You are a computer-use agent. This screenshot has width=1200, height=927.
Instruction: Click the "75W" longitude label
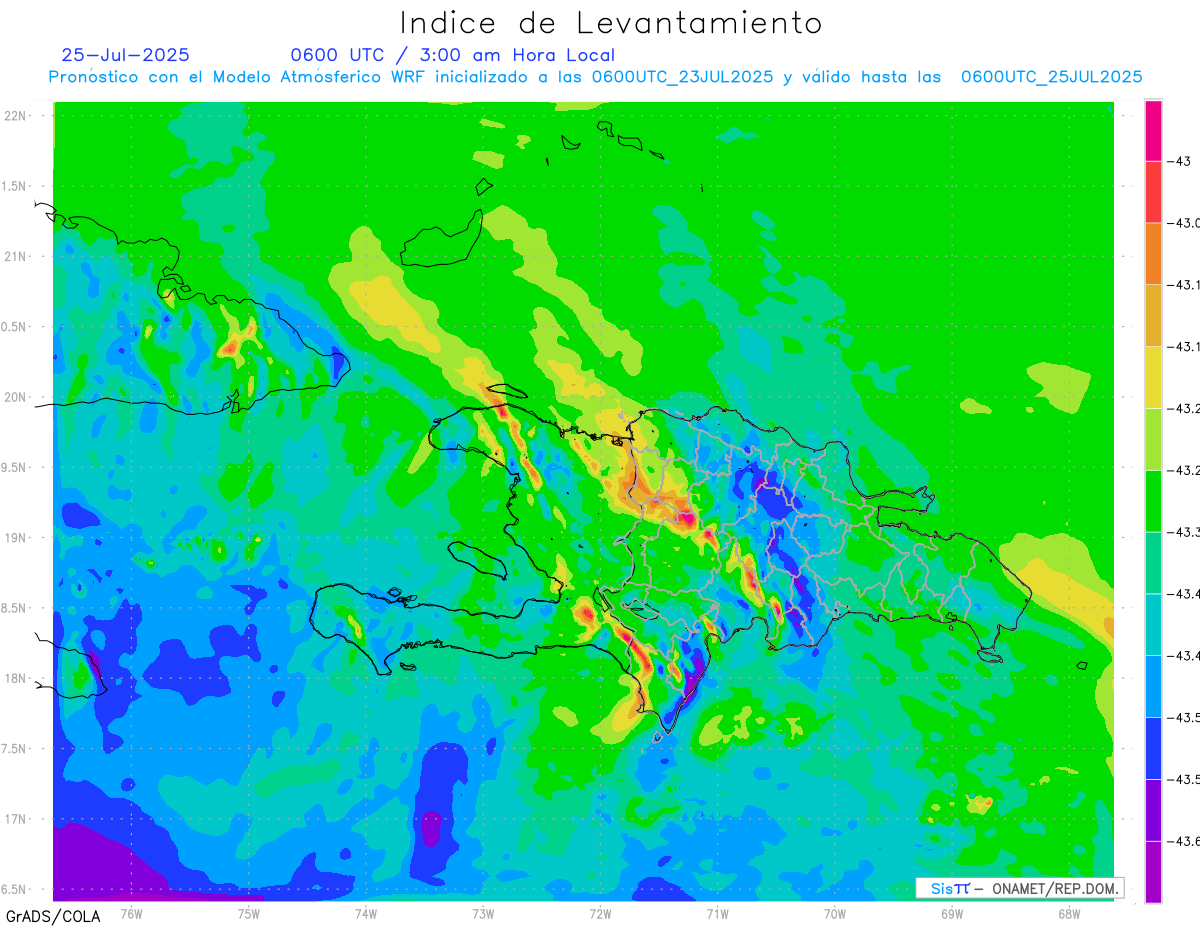click(249, 913)
